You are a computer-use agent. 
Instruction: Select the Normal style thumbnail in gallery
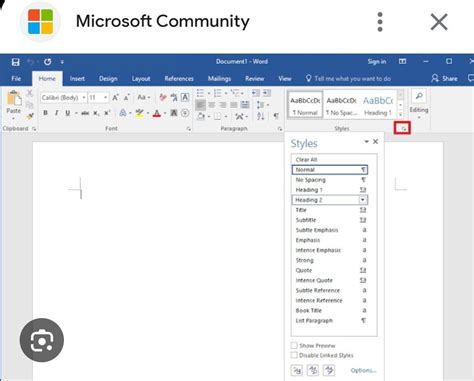(305, 105)
